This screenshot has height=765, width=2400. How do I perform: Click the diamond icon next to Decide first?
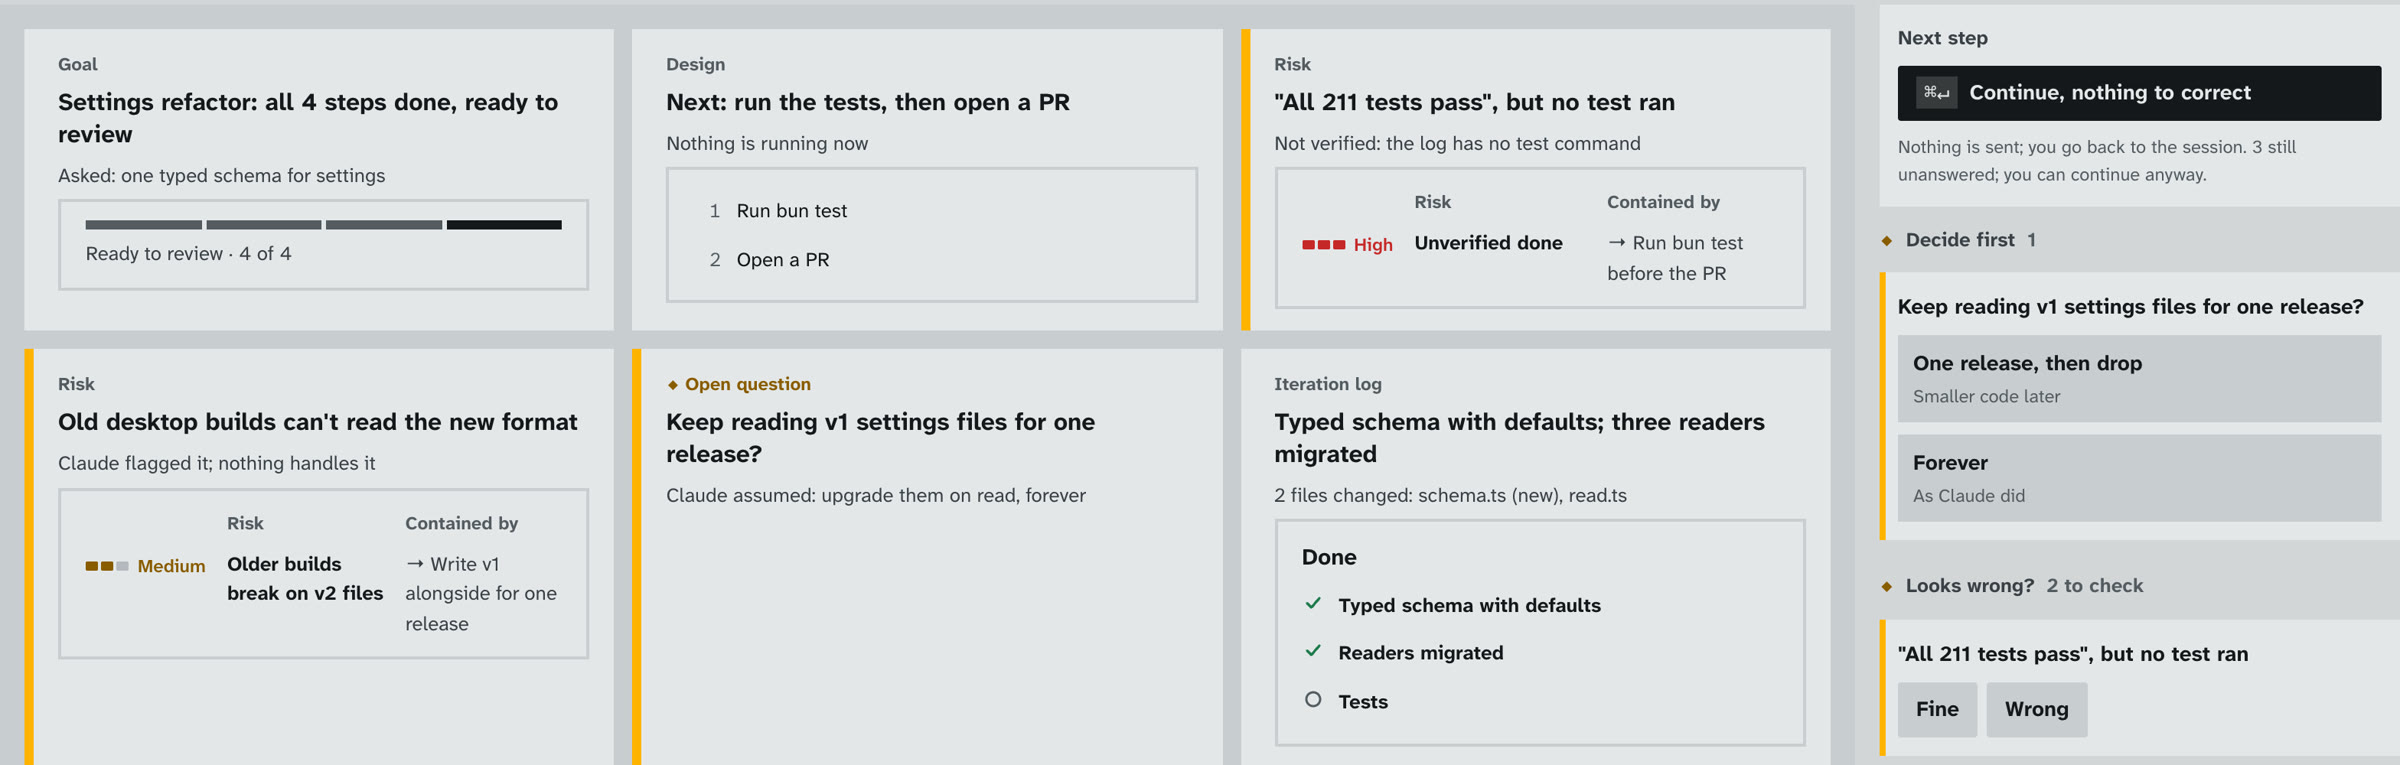pyautogui.click(x=1887, y=240)
